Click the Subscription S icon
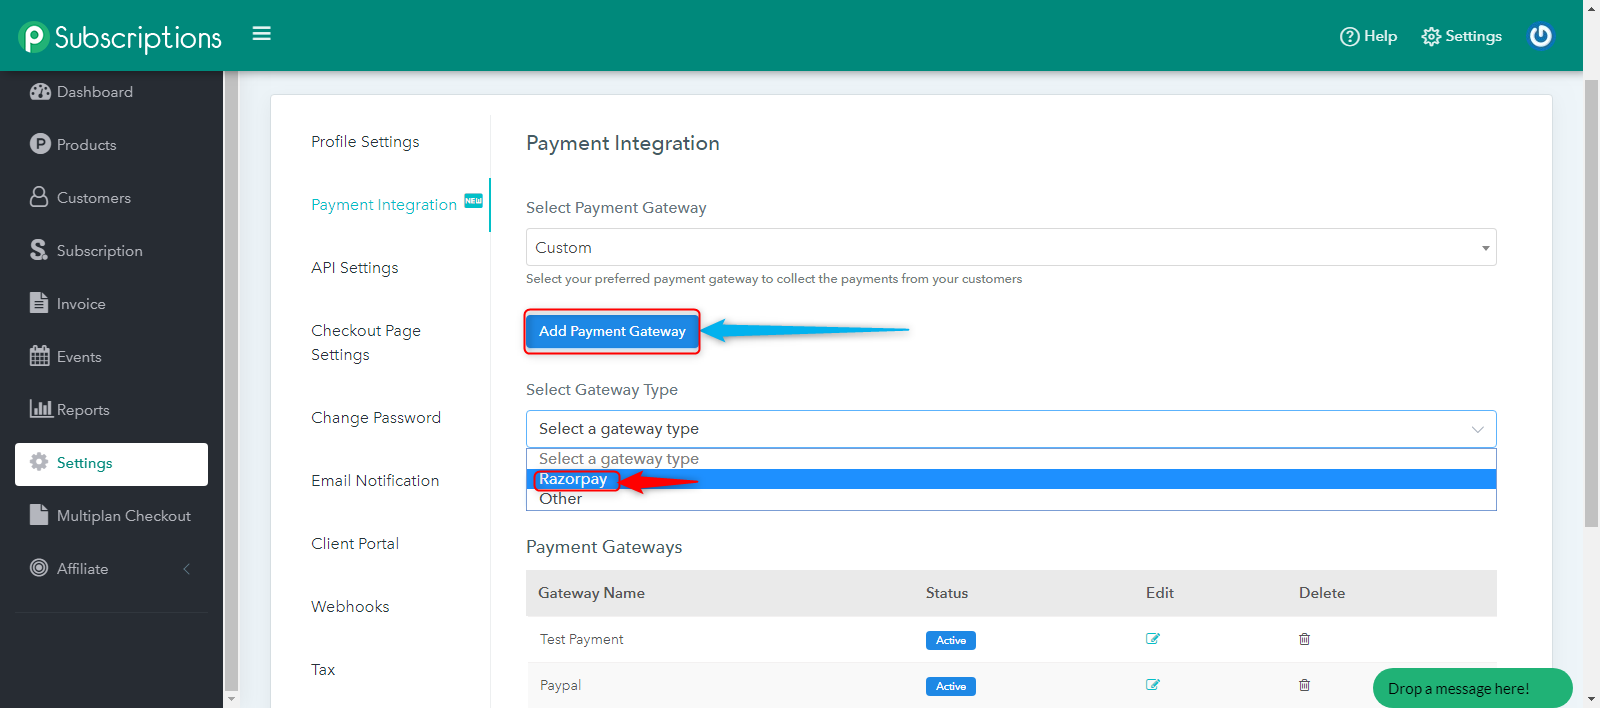Screen dimensions: 1600x708 click(39, 250)
